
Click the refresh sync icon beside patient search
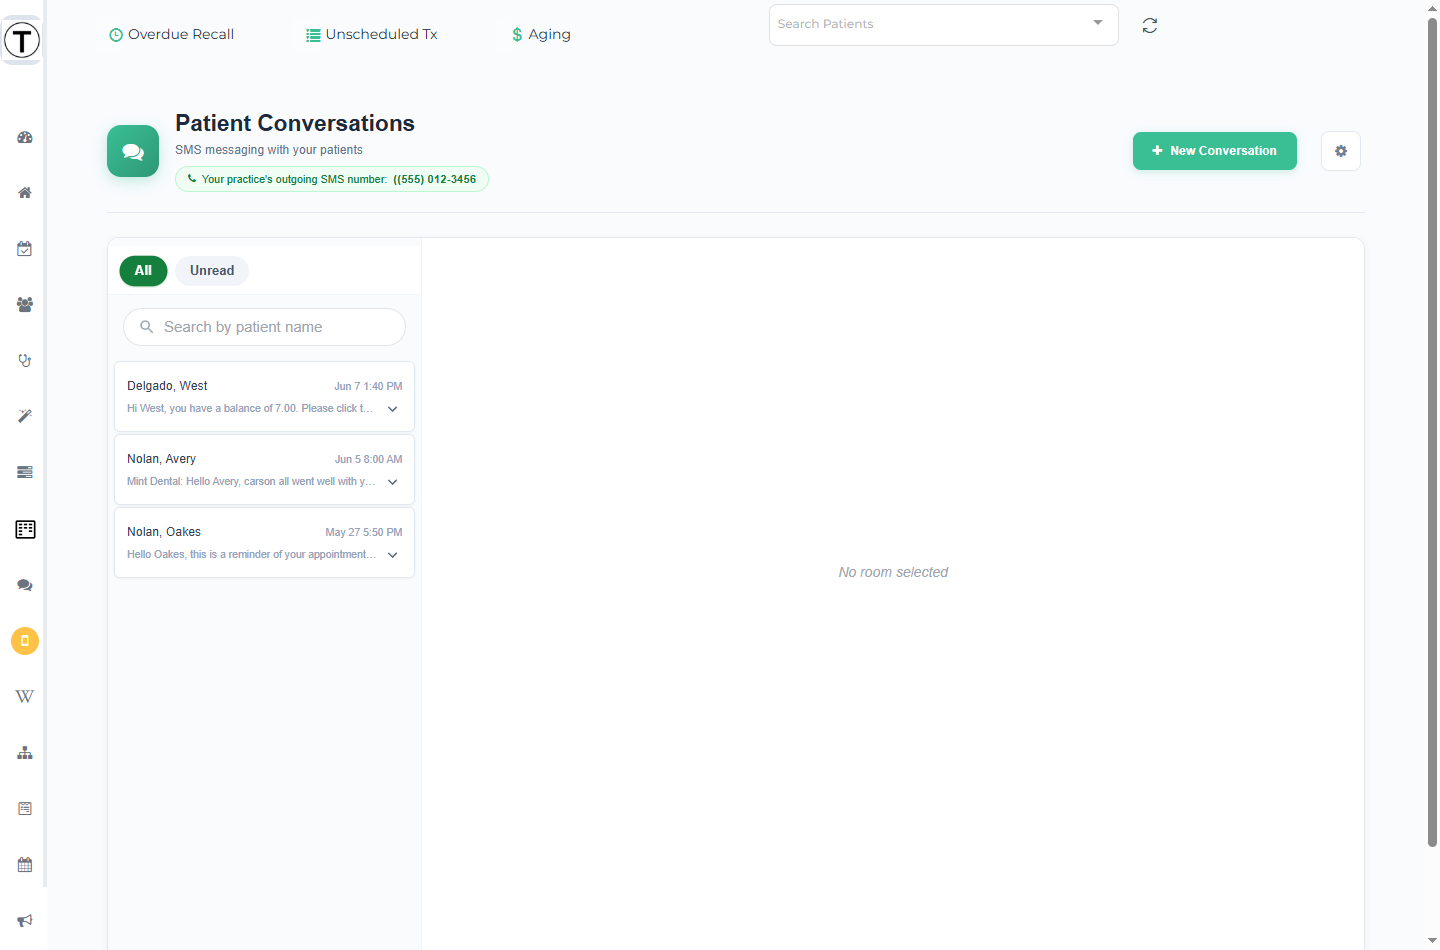(1150, 25)
